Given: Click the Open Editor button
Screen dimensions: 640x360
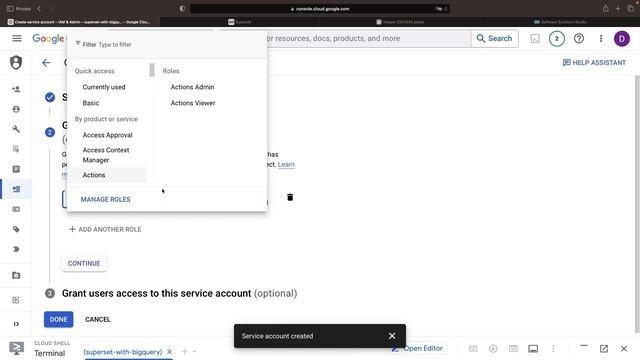Looking at the screenshot, I should [x=418, y=348].
